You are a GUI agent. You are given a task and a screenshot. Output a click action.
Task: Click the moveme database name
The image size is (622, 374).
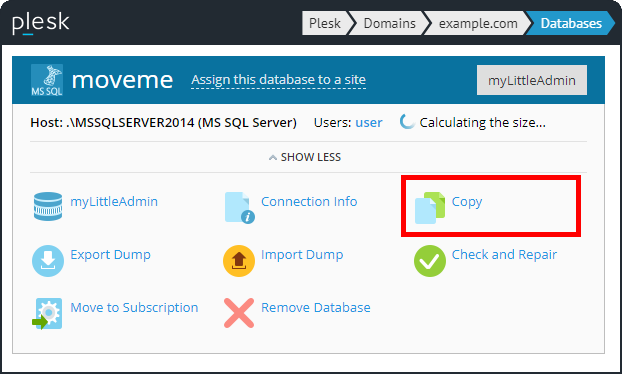pos(122,80)
